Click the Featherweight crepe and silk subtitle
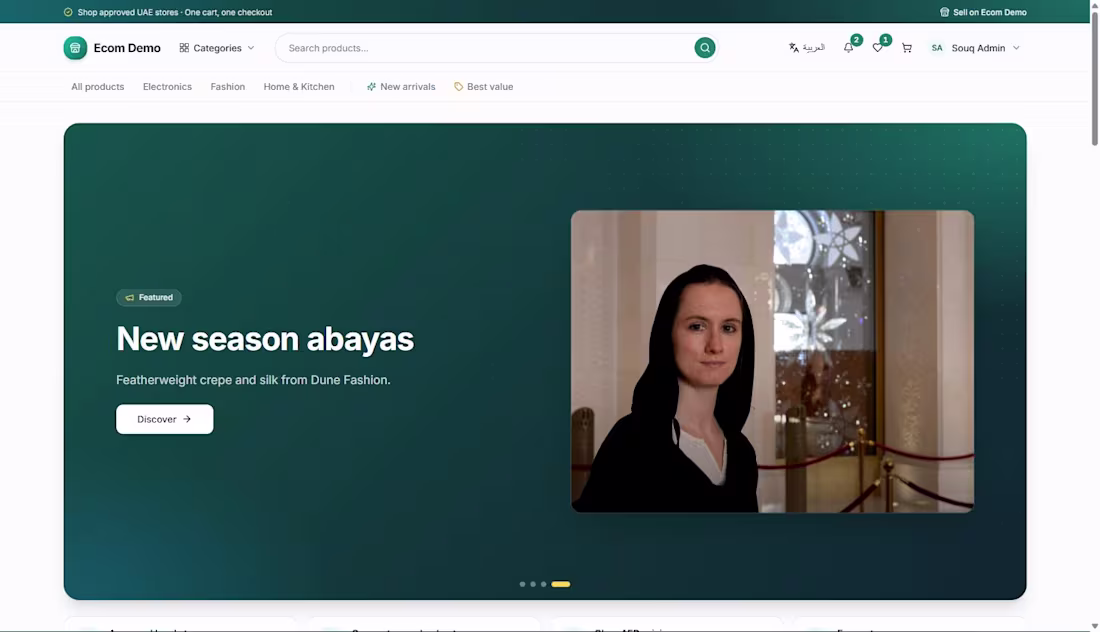This screenshot has width=1100, height=632. pyautogui.click(x=253, y=379)
